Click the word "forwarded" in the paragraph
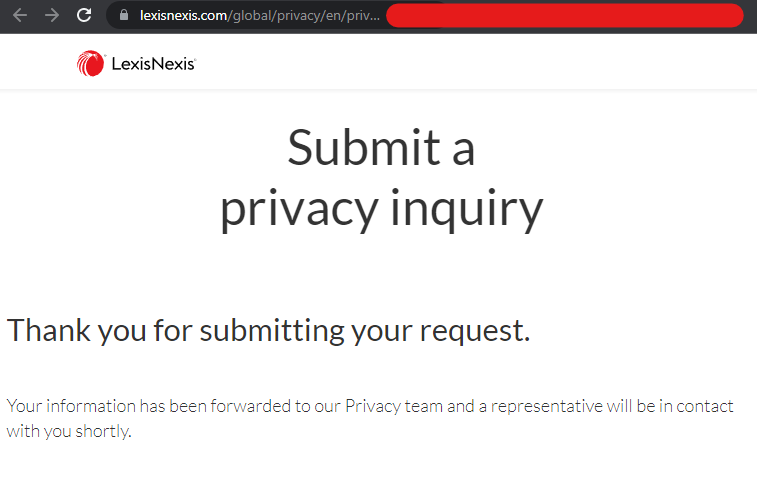757x484 pixels. (x=250, y=406)
